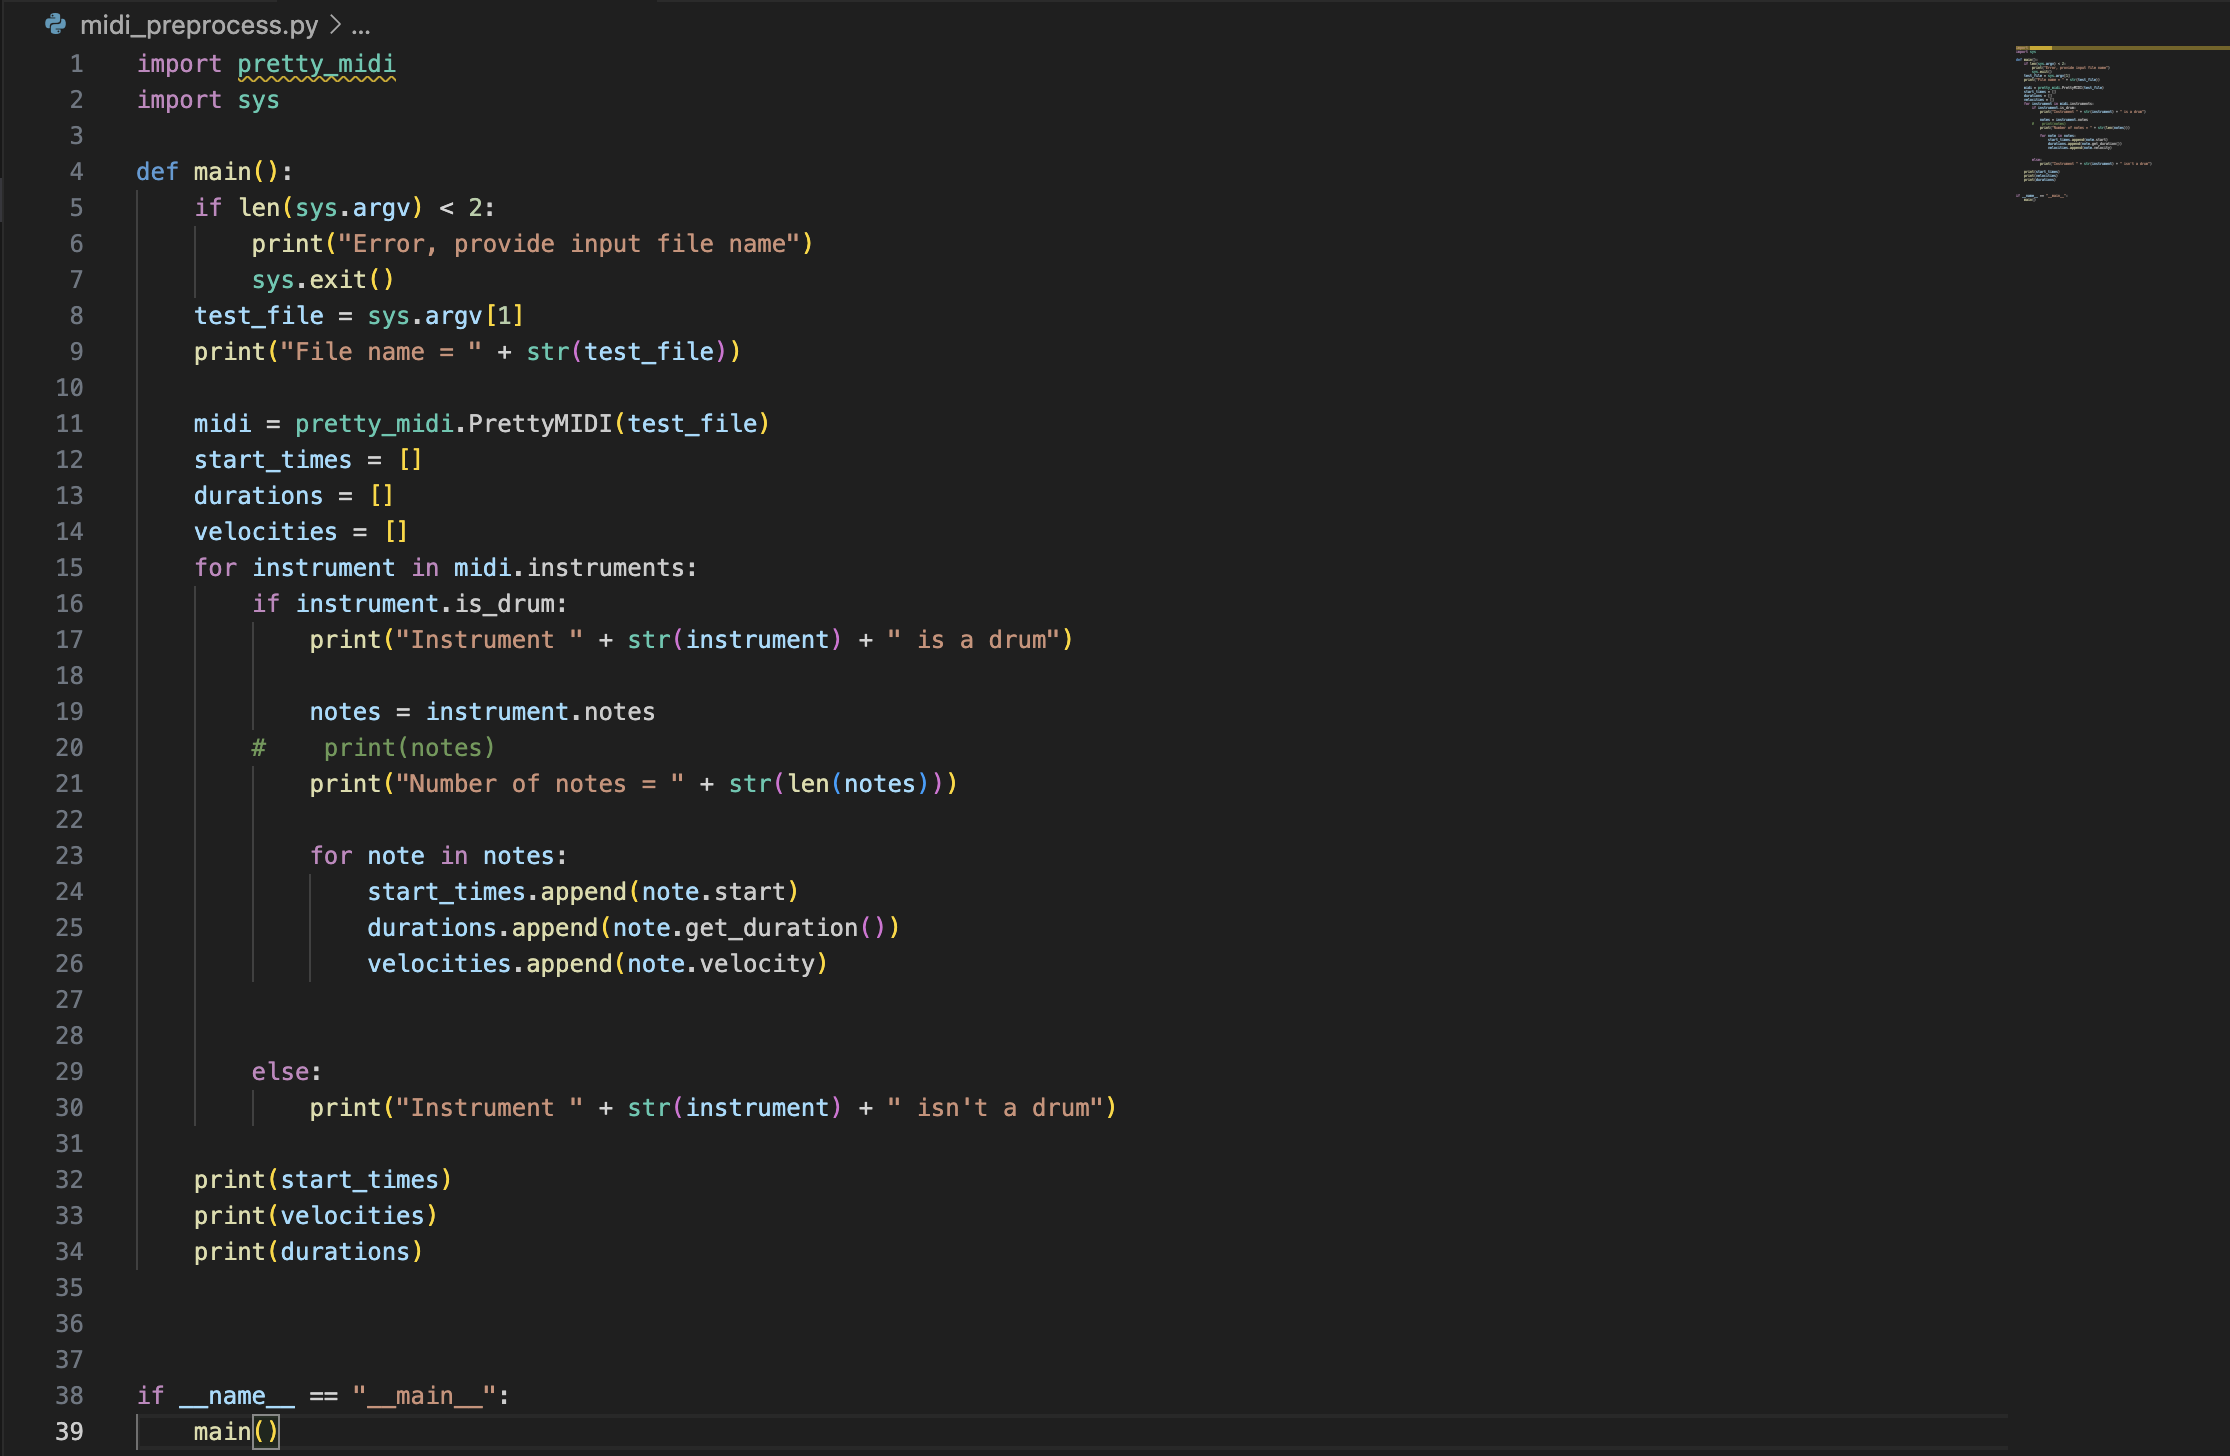Click sys.exit() call on line 7
2230x1456 pixels.
[x=322, y=279]
